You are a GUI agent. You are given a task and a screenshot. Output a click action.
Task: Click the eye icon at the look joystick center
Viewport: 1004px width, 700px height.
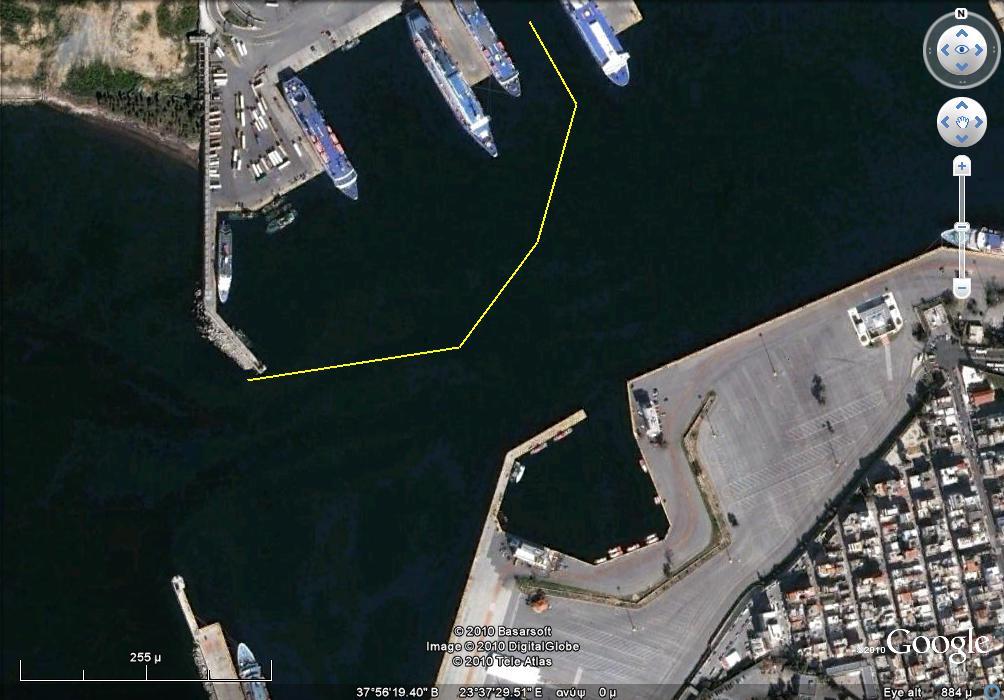tap(962, 50)
